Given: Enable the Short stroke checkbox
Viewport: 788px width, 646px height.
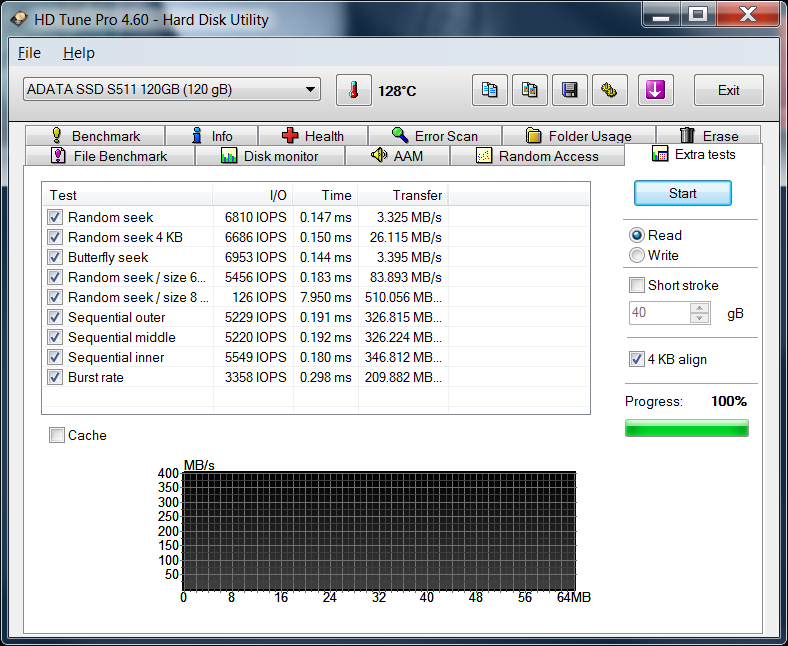Looking at the screenshot, I should tap(637, 285).
